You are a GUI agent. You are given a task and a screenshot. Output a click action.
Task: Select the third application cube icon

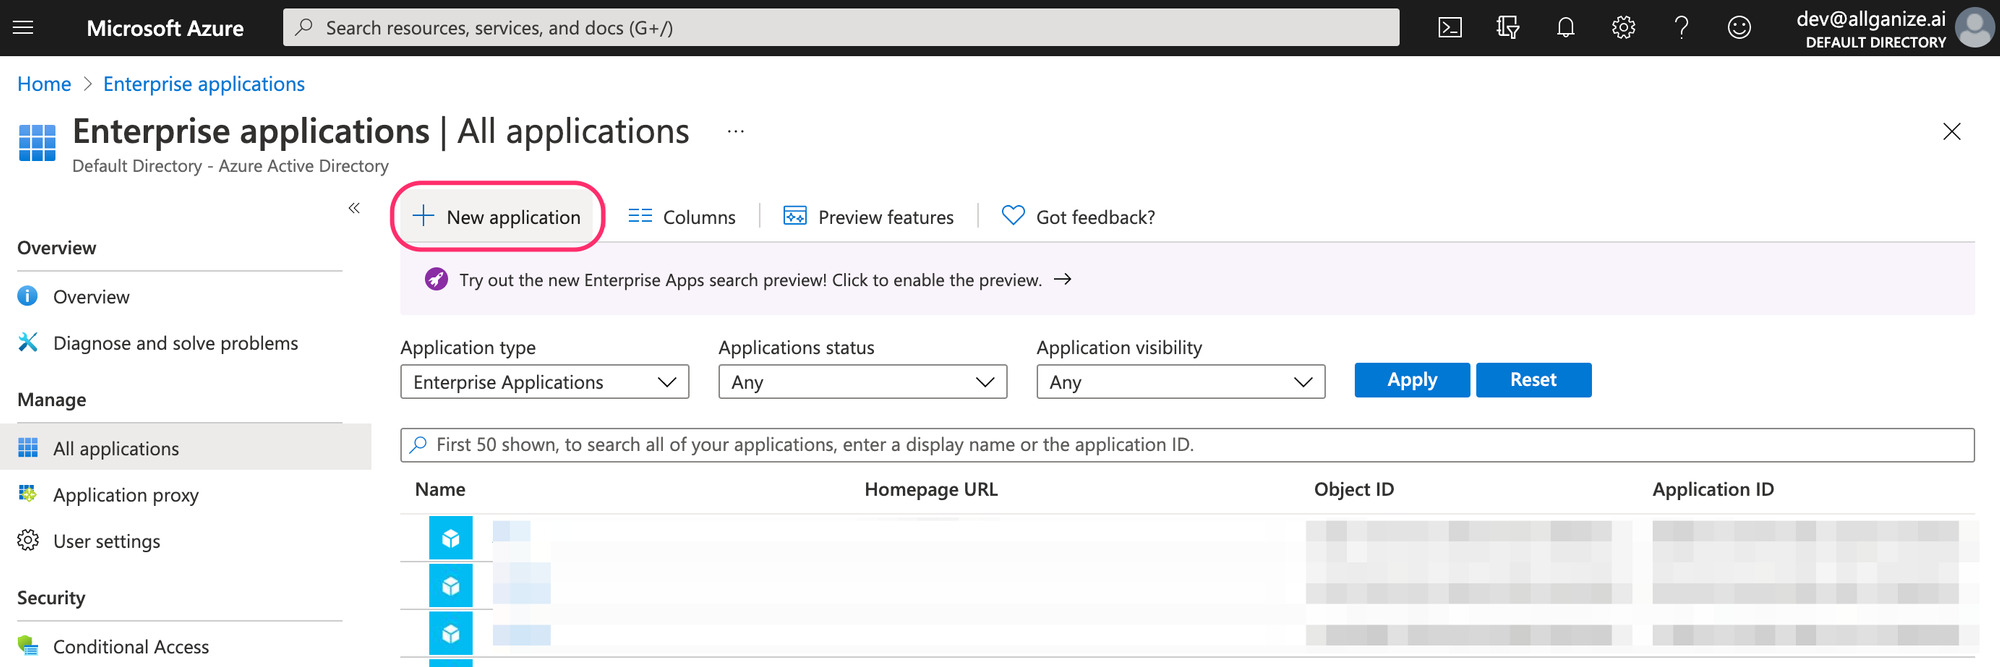pyautogui.click(x=451, y=633)
